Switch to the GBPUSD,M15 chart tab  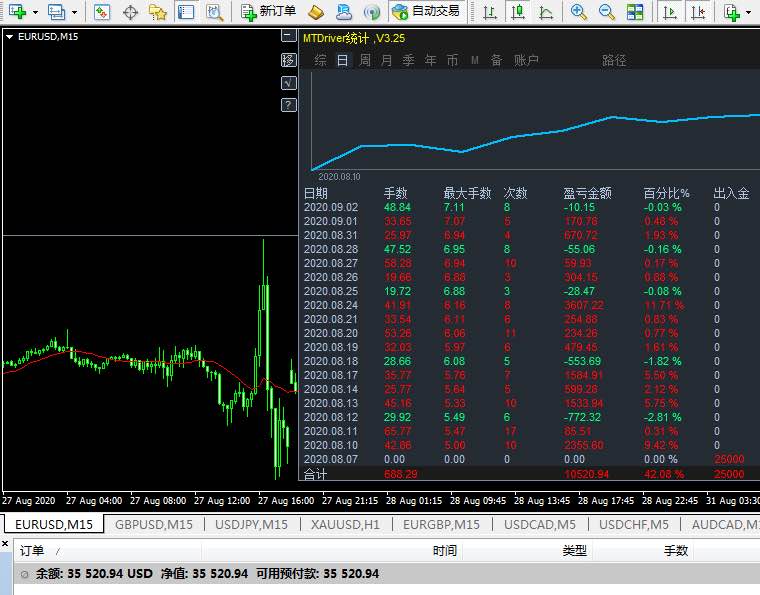(154, 525)
